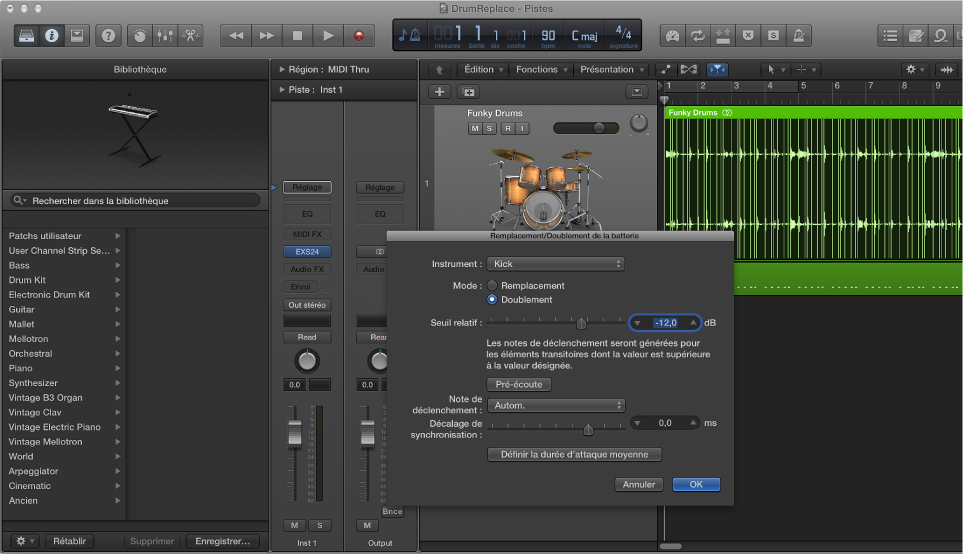Screen dimensions: 964x554
Task: Open the Note de déclenchement Autom. dropdown
Action: 555,406
